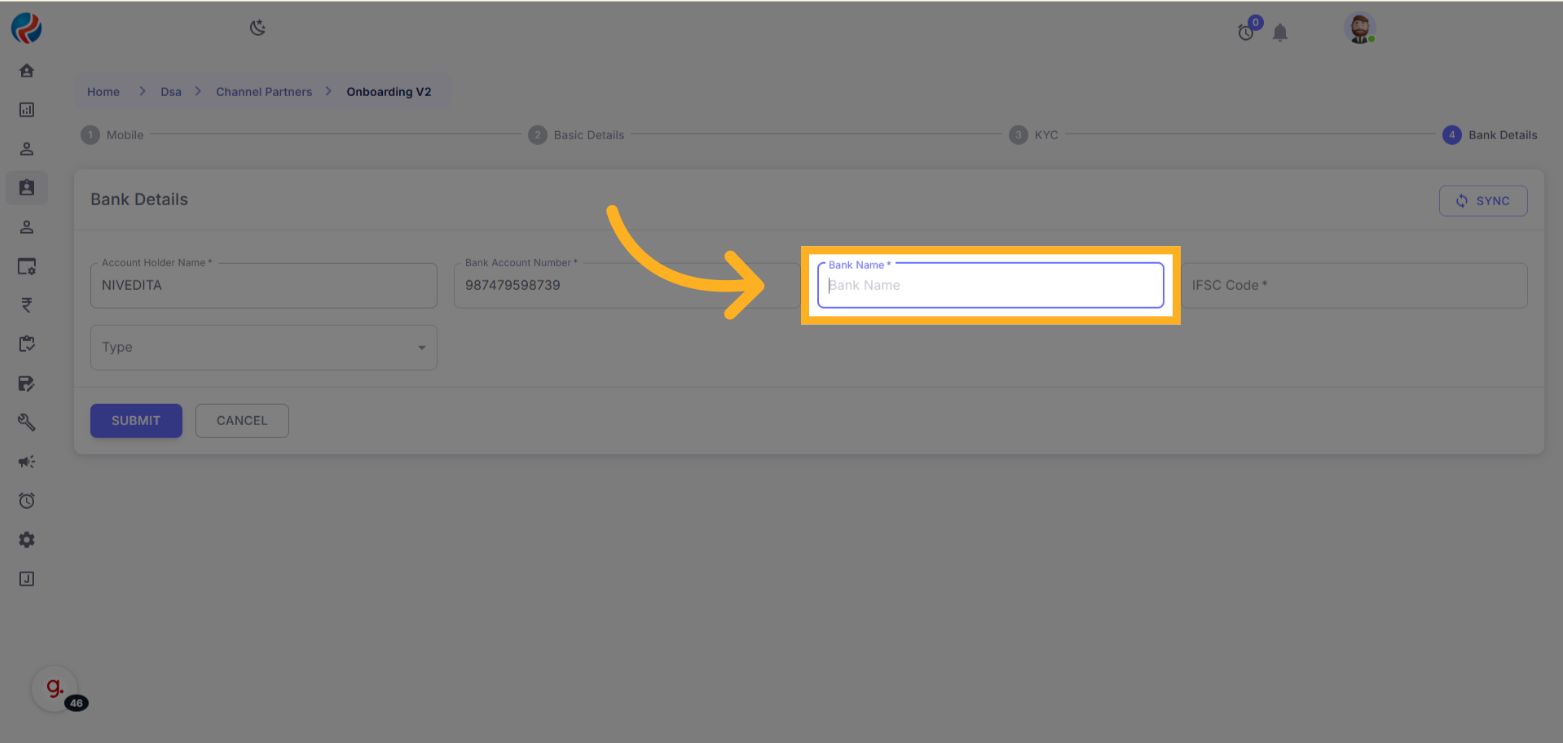Click the CANCEL button
The width and height of the screenshot is (1563, 743).
(x=242, y=421)
